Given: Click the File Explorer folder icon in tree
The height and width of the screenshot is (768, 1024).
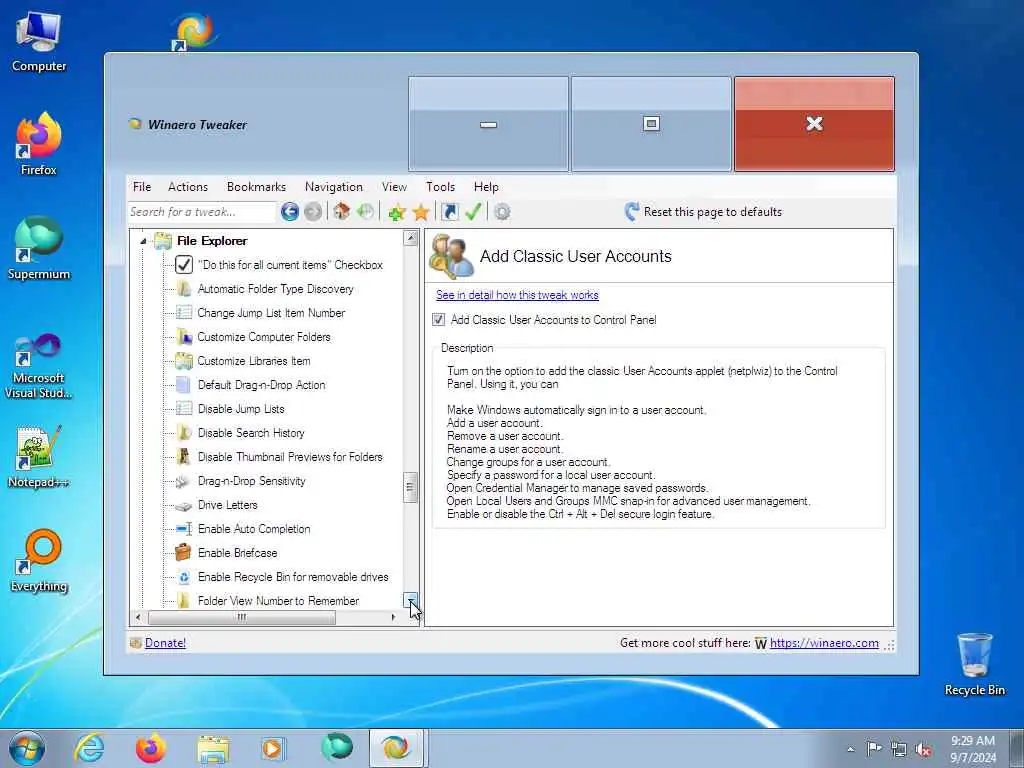Looking at the screenshot, I should [x=163, y=241].
